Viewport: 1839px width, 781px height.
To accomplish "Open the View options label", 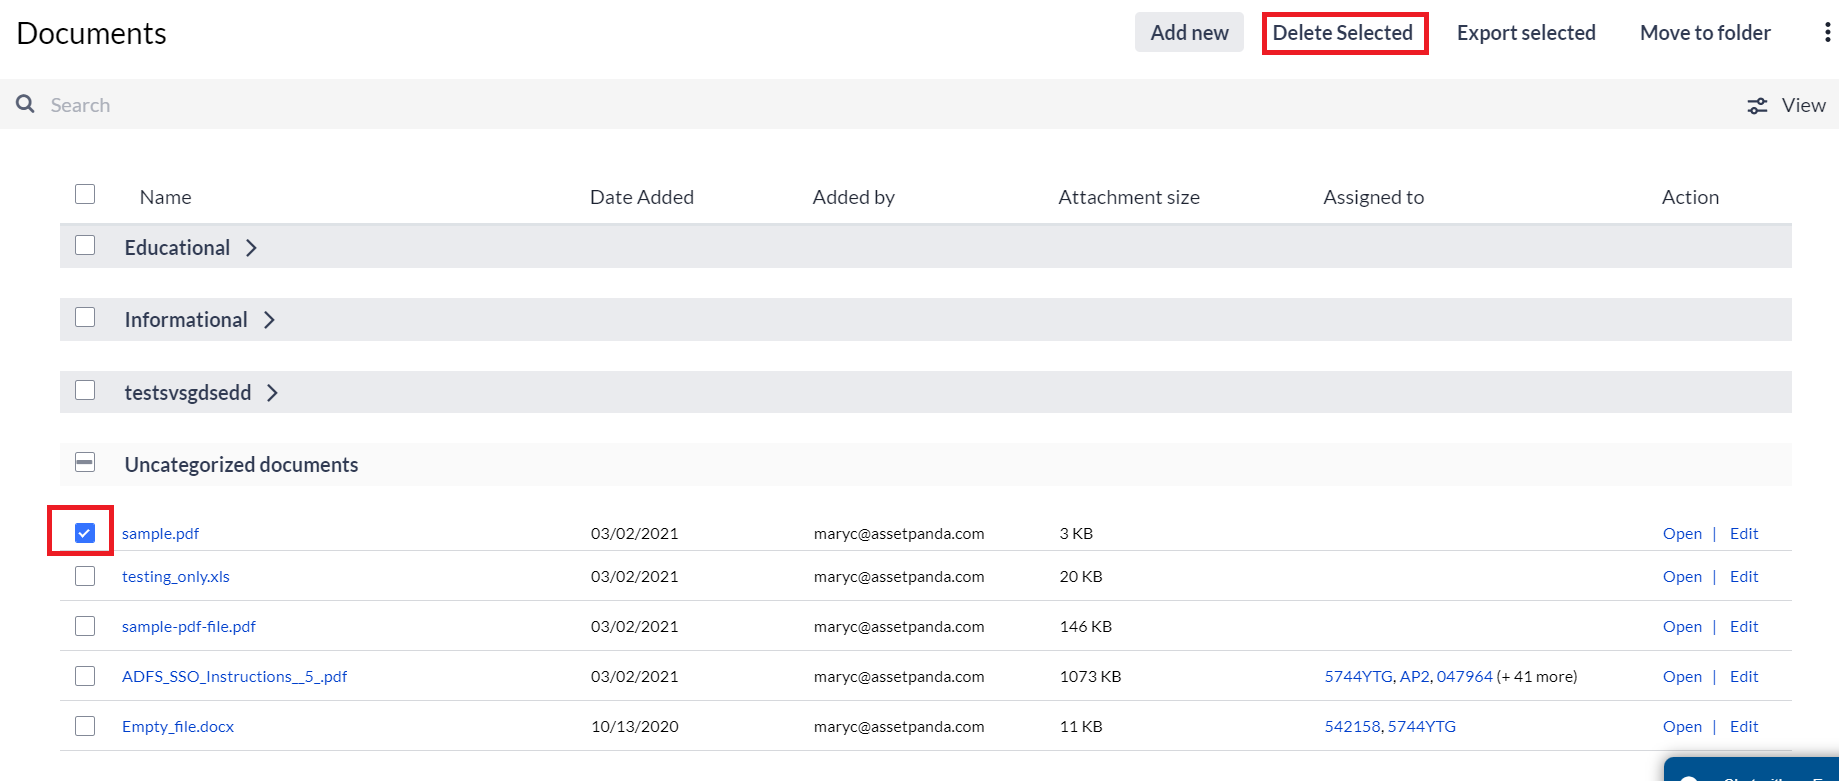I will tap(1803, 105).
